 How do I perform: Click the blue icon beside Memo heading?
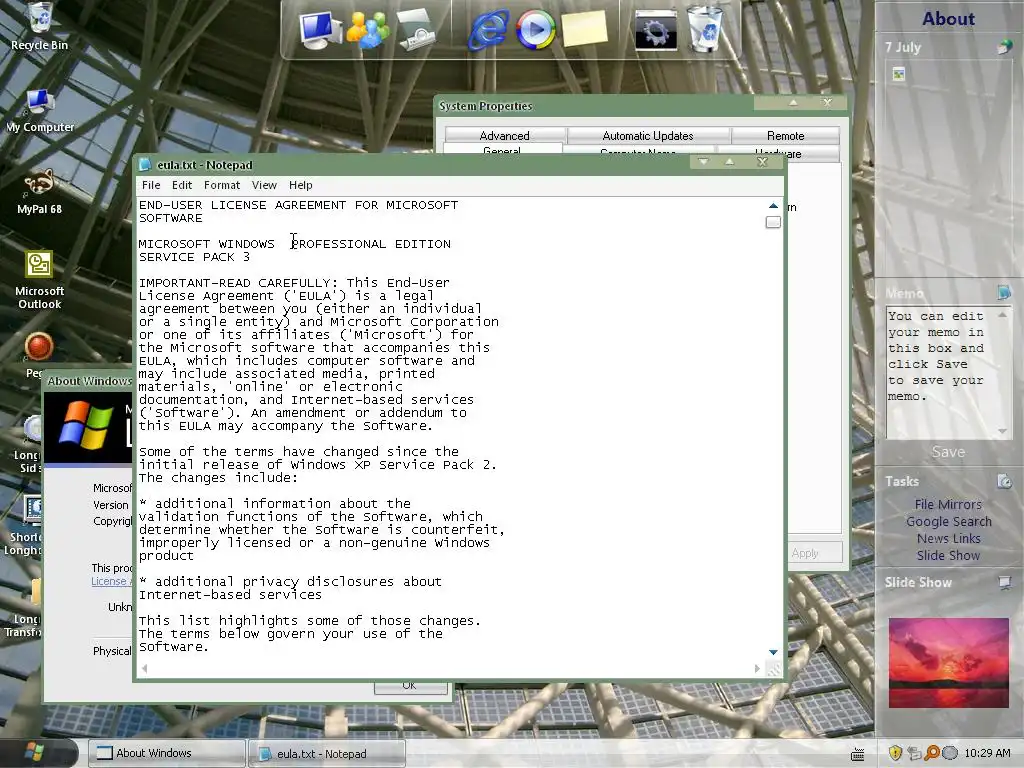tap(1004, 292)
